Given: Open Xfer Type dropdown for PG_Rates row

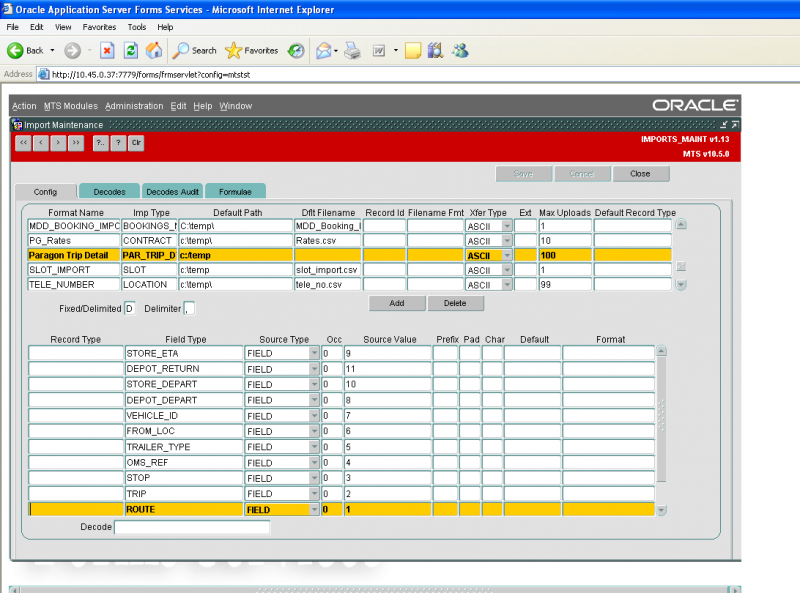Looking at the screenshot, I should [507, 241].
